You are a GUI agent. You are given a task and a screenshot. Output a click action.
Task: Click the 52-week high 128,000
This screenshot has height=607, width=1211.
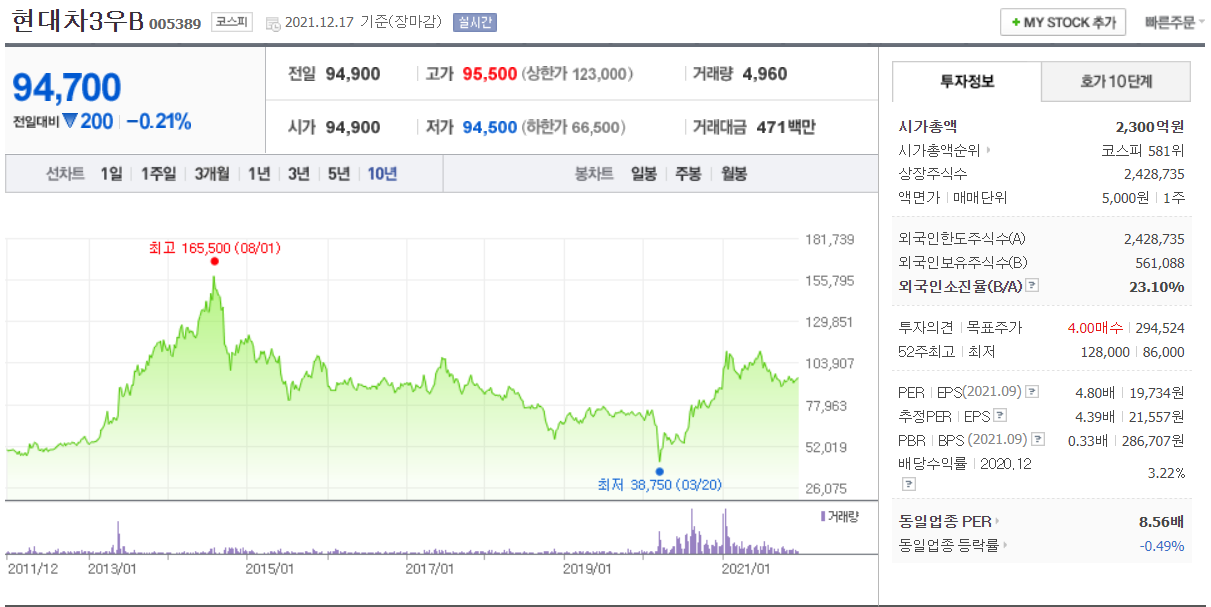(1105, 352)
